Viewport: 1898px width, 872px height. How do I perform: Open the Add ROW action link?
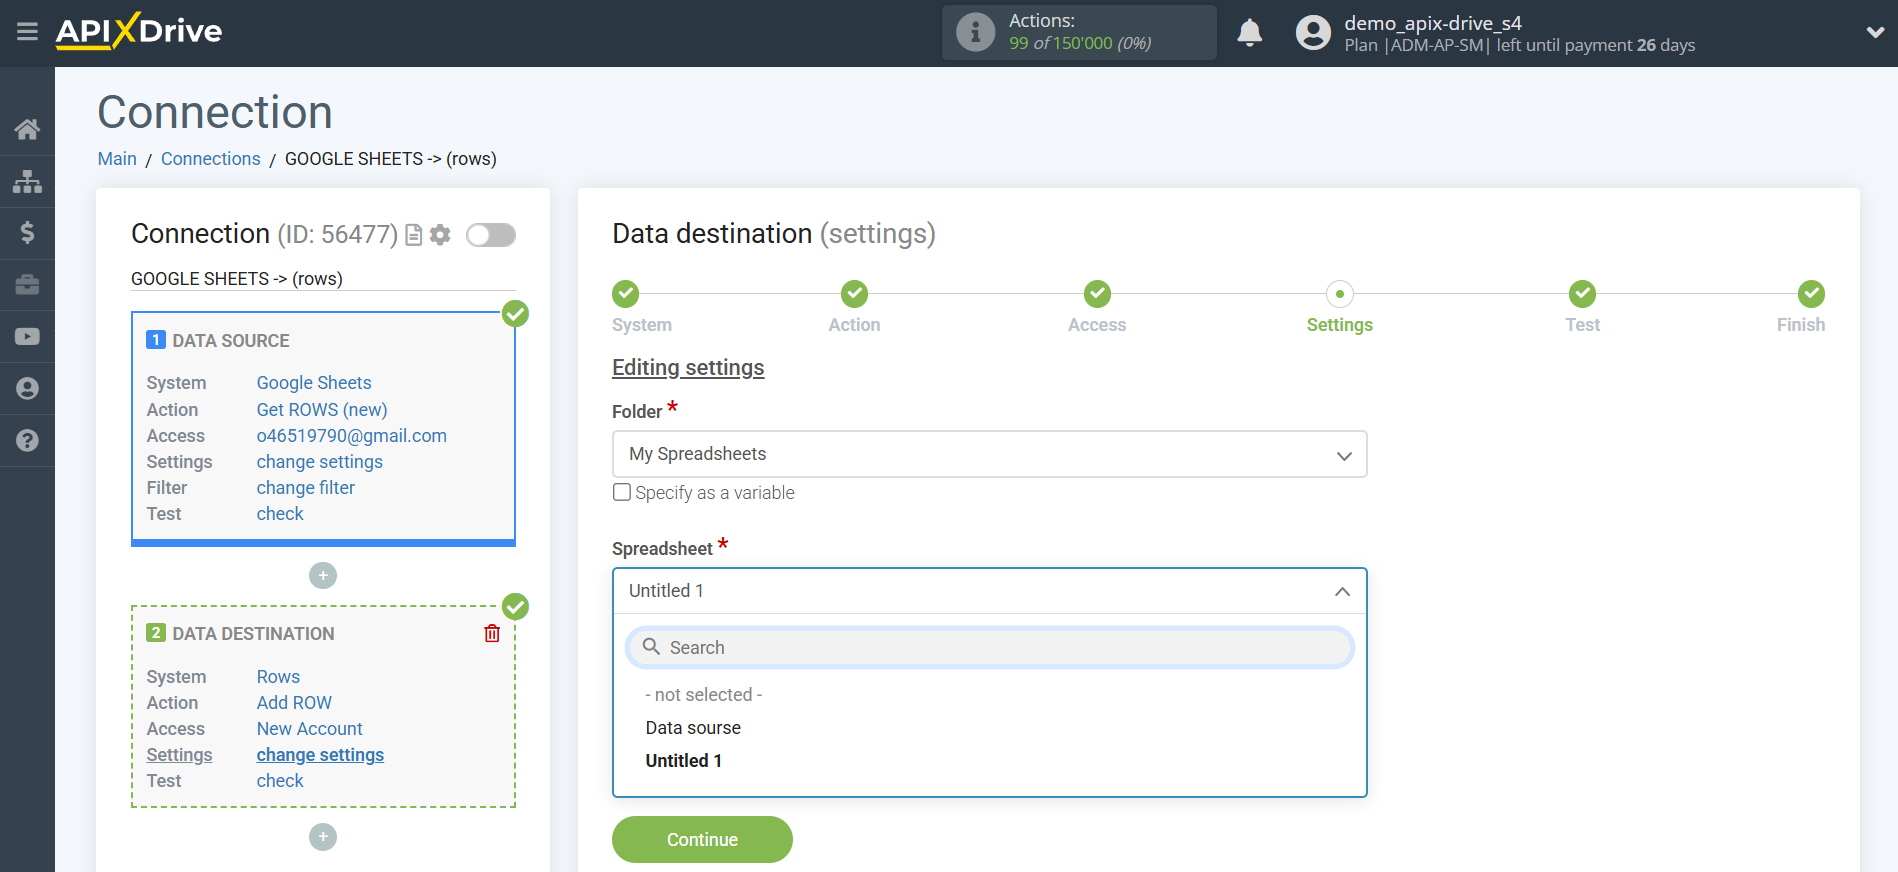[x=294, y=703]
